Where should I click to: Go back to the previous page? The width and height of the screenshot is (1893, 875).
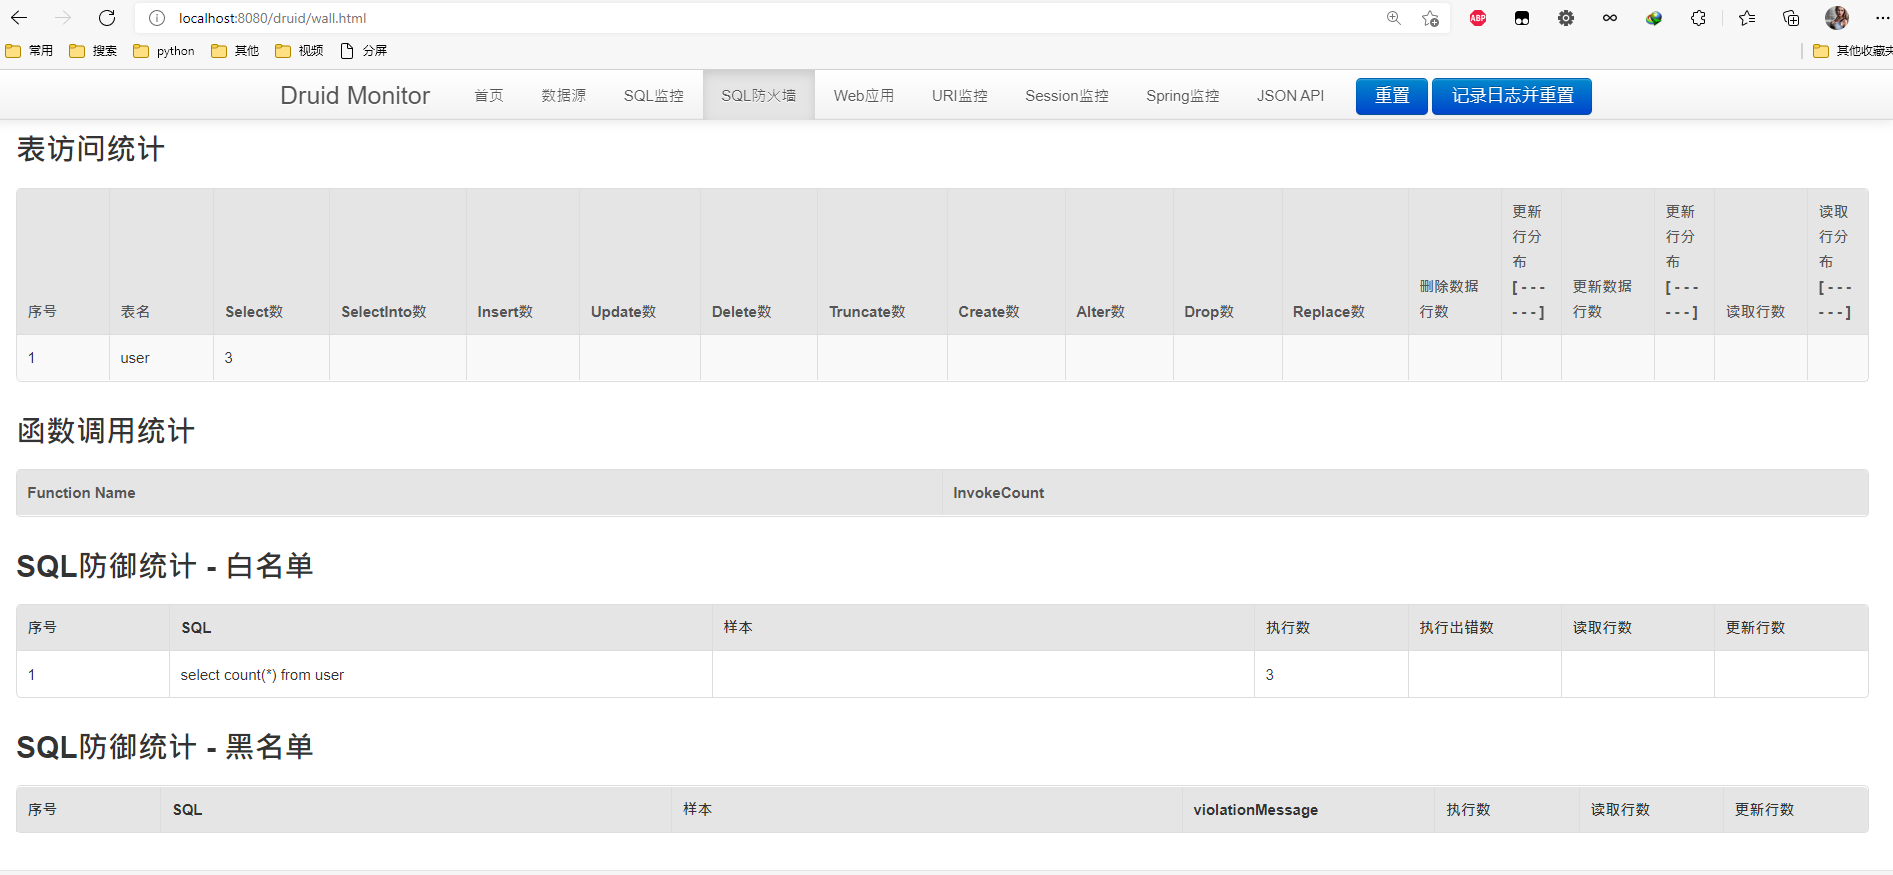tap(19, 18)
